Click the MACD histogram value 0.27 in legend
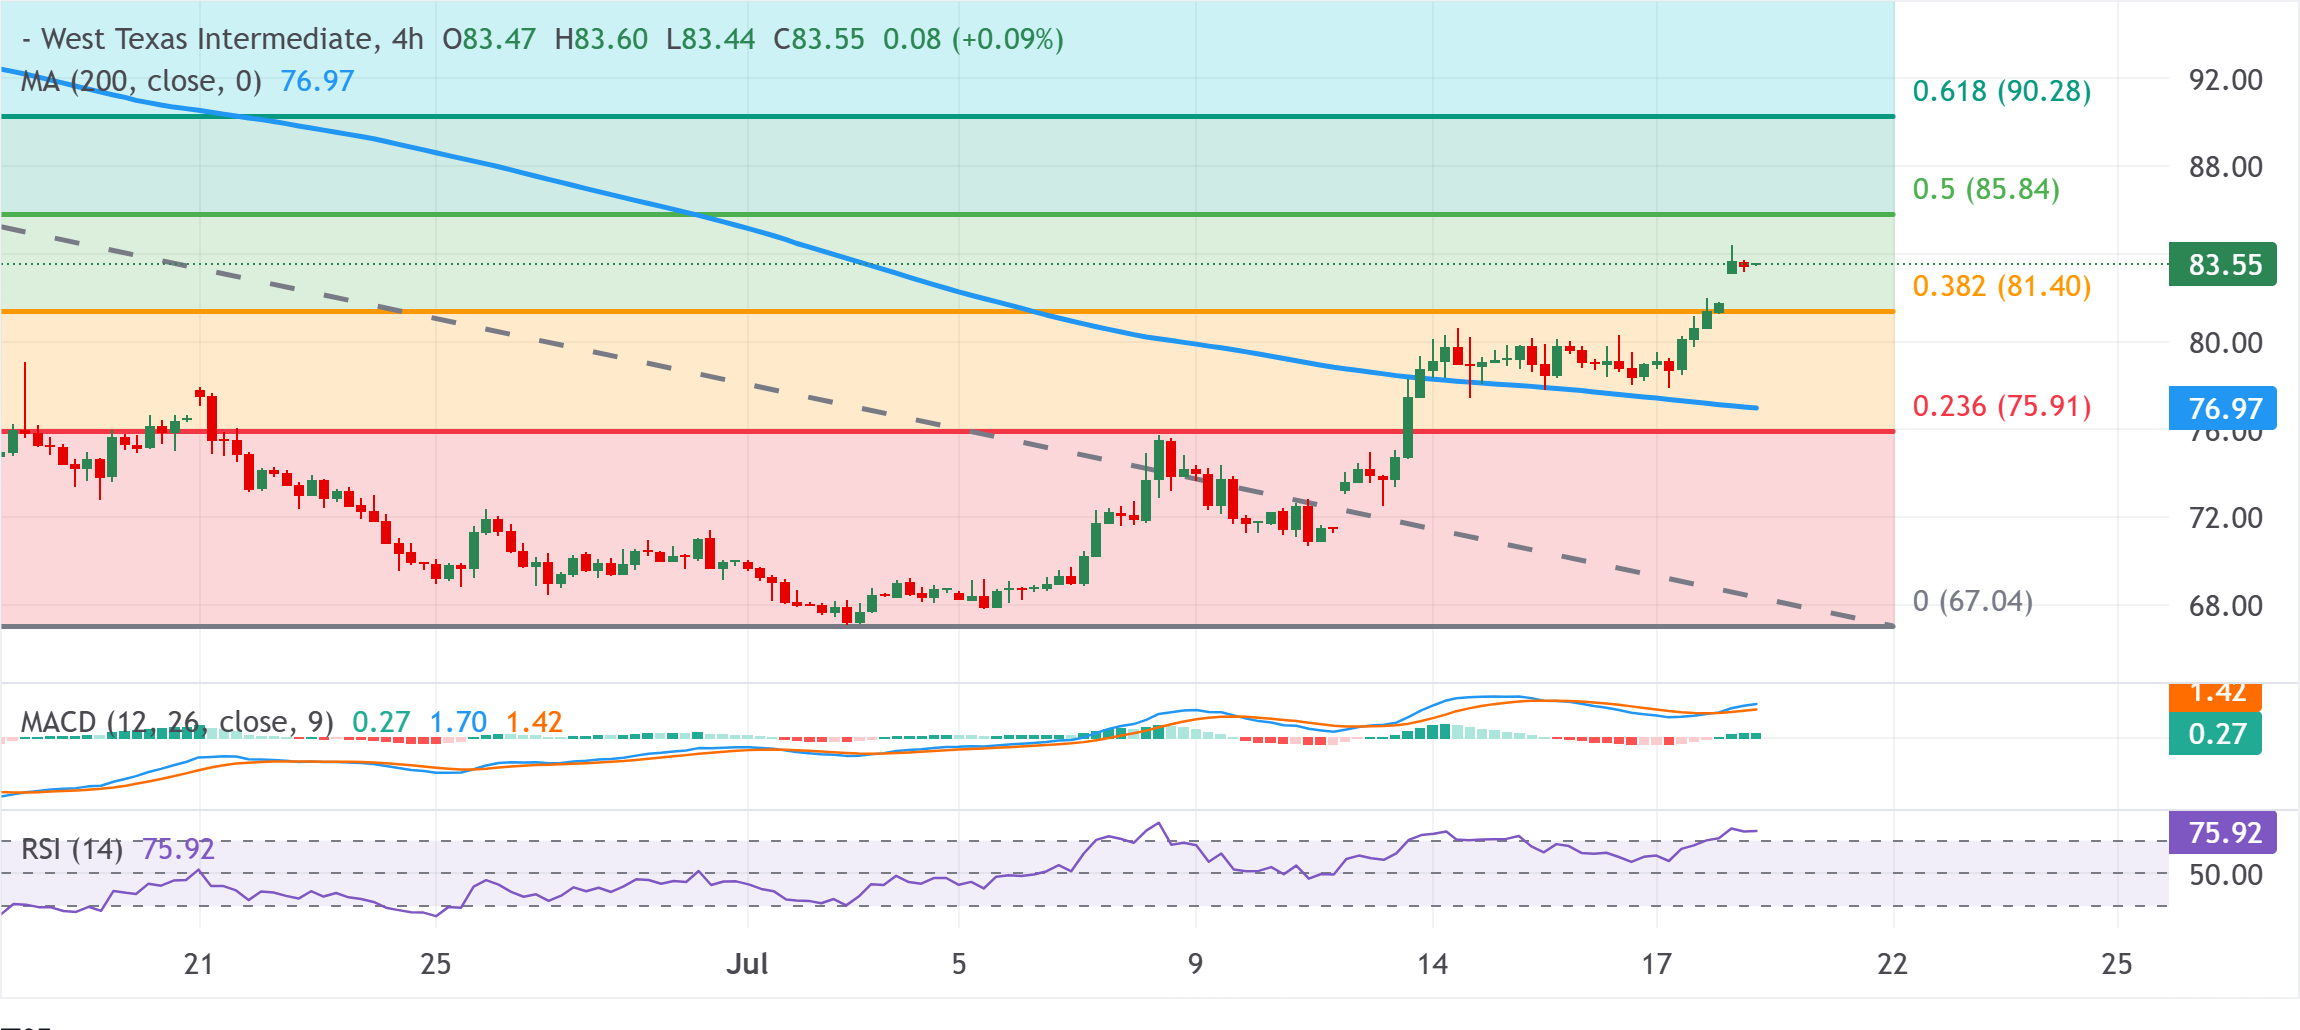 coord(381,722)
